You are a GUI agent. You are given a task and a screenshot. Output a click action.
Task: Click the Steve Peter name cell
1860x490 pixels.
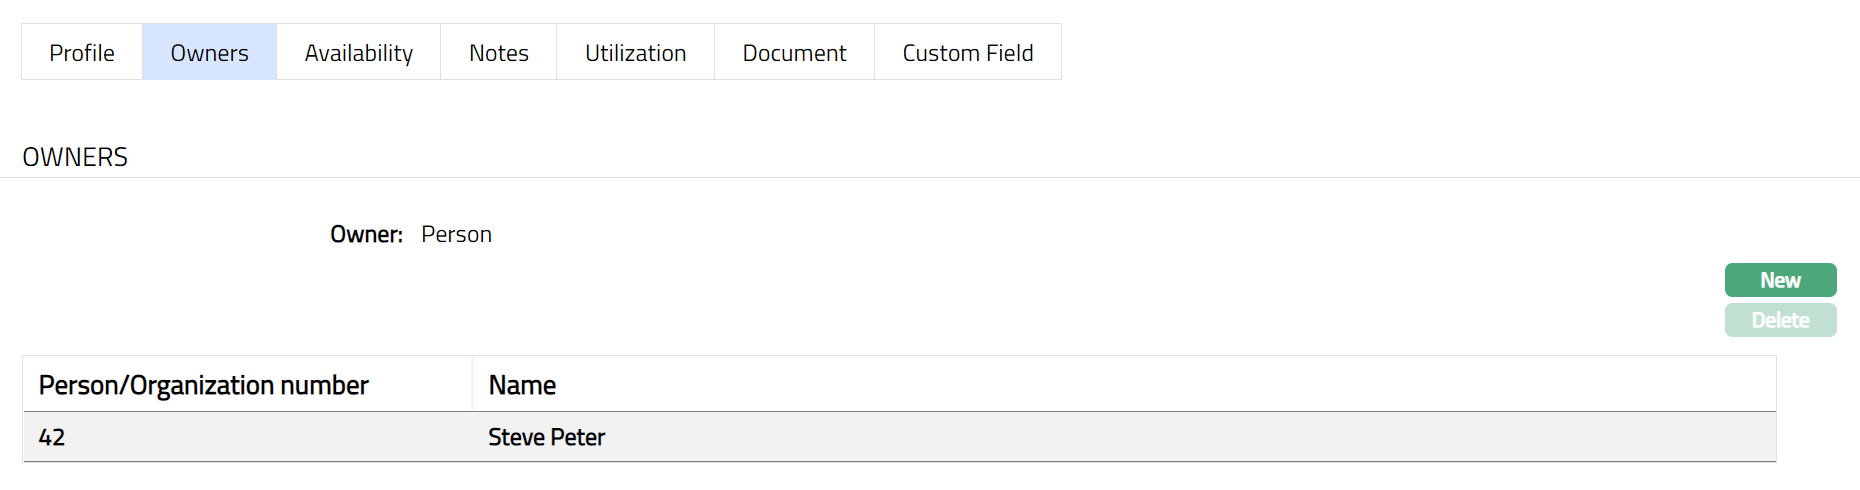pyautogui.click(x=546, y=437)
